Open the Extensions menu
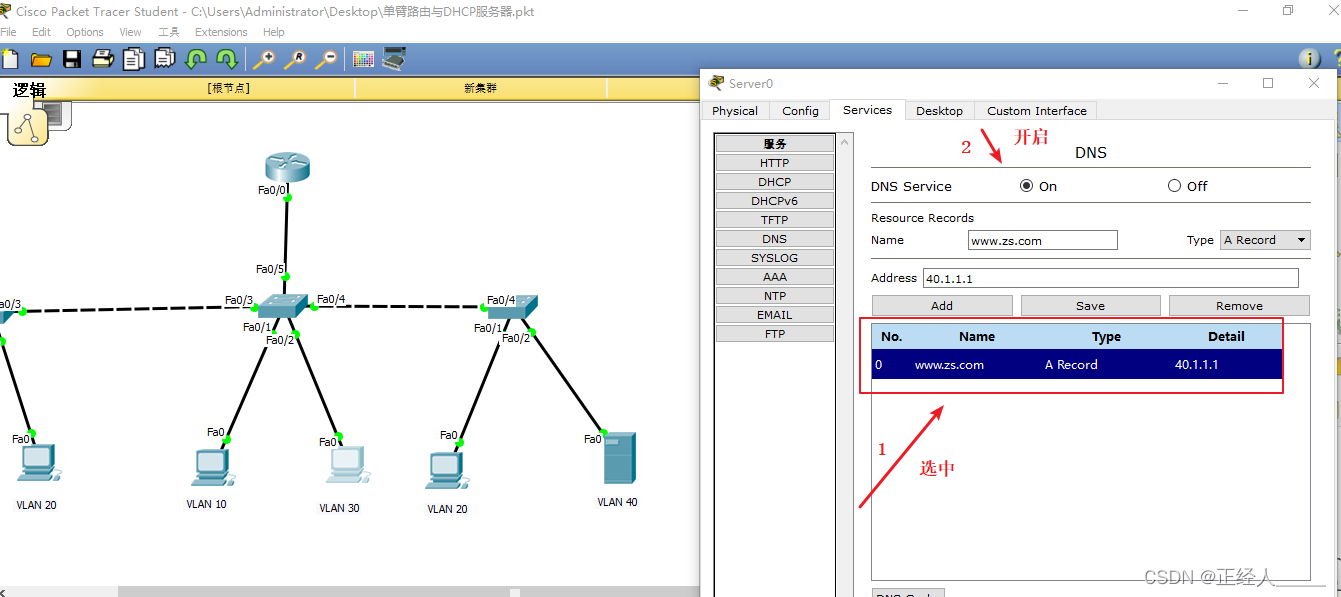 click(x=221, y=31)
